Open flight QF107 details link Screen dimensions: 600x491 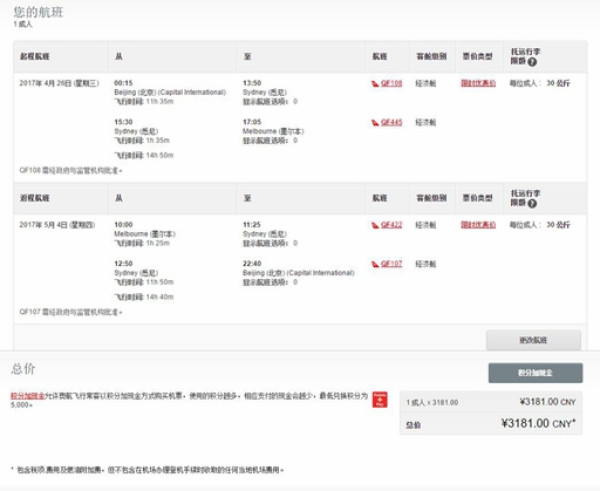coord(391,264)
